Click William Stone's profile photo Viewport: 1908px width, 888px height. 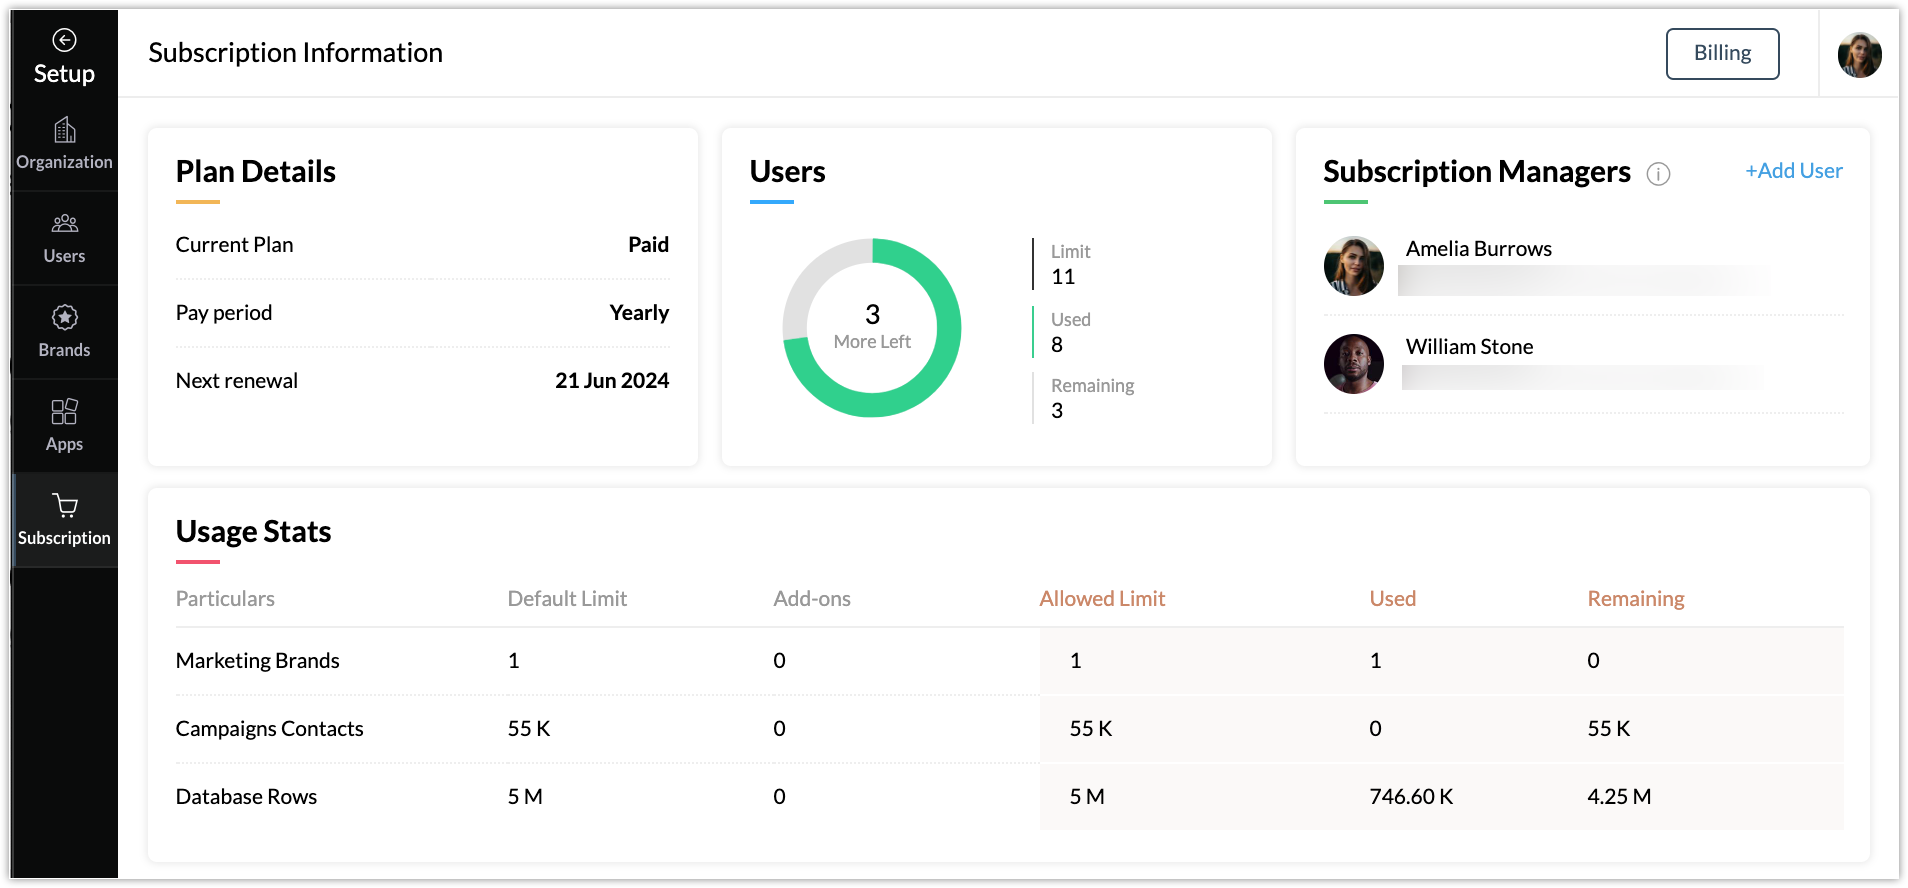point(1353,364)
